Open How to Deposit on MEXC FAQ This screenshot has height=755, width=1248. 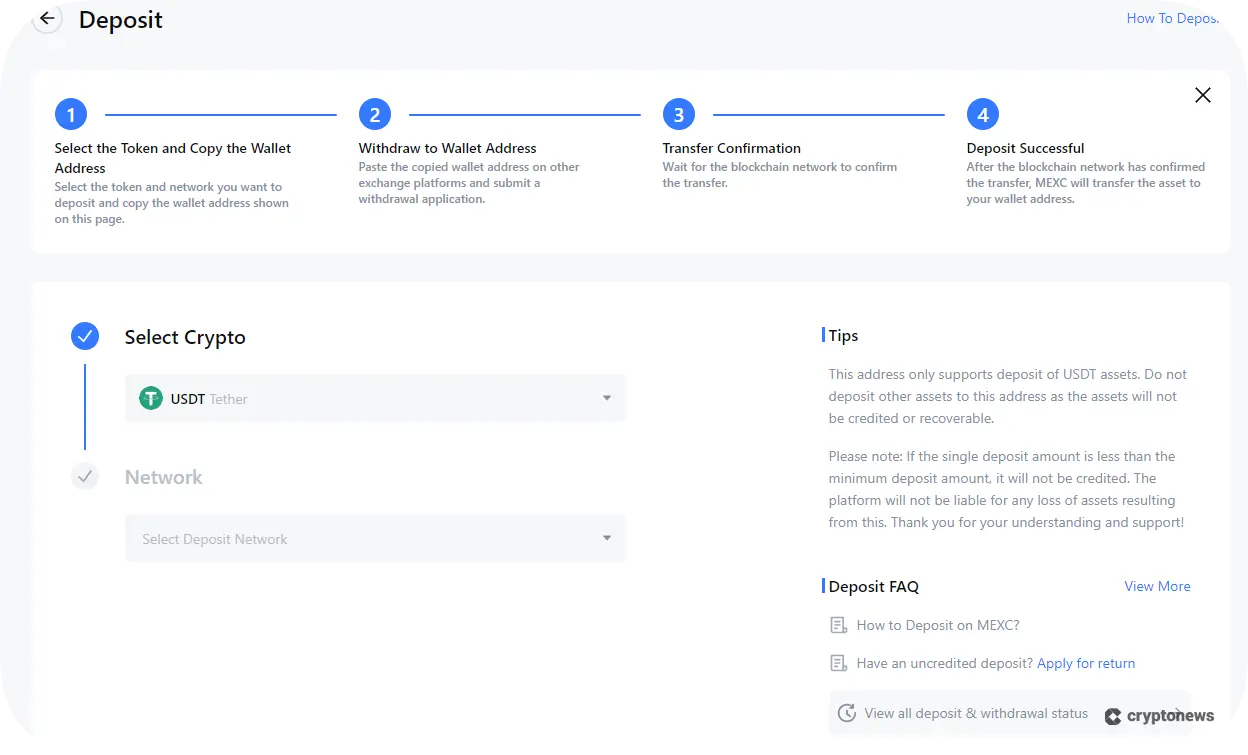pyautogui.click(x=938, y=625)
